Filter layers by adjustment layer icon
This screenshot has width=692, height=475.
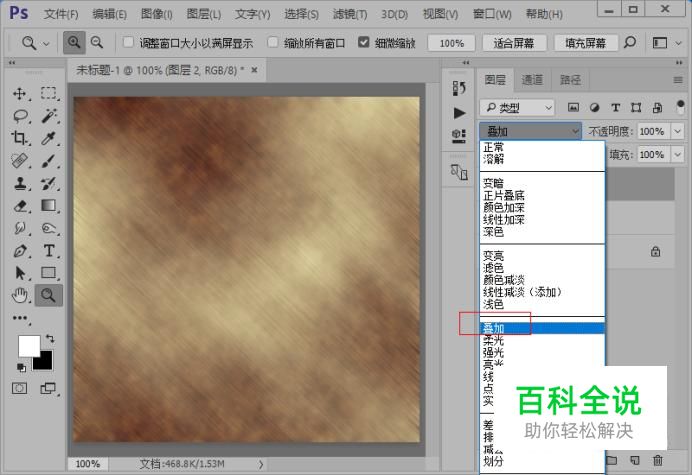[594, 107]
